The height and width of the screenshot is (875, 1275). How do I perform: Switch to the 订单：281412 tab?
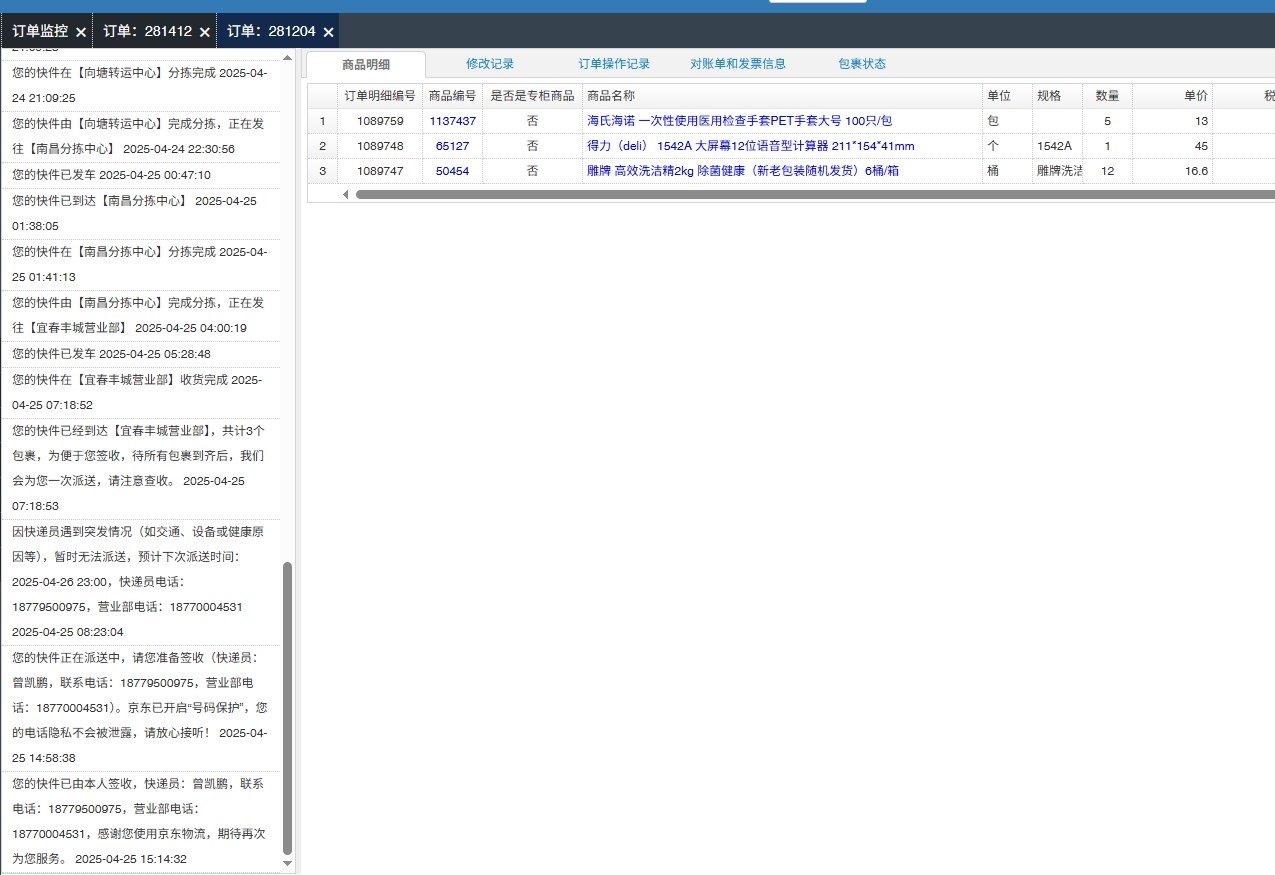tap(147, 32)
